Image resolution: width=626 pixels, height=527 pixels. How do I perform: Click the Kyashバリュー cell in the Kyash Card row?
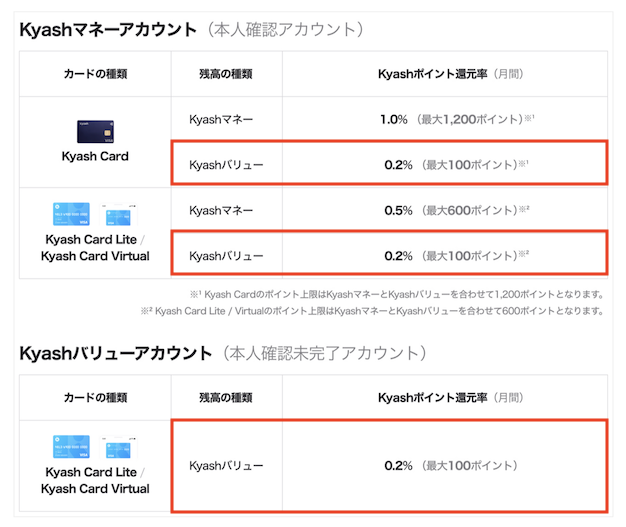226,164
